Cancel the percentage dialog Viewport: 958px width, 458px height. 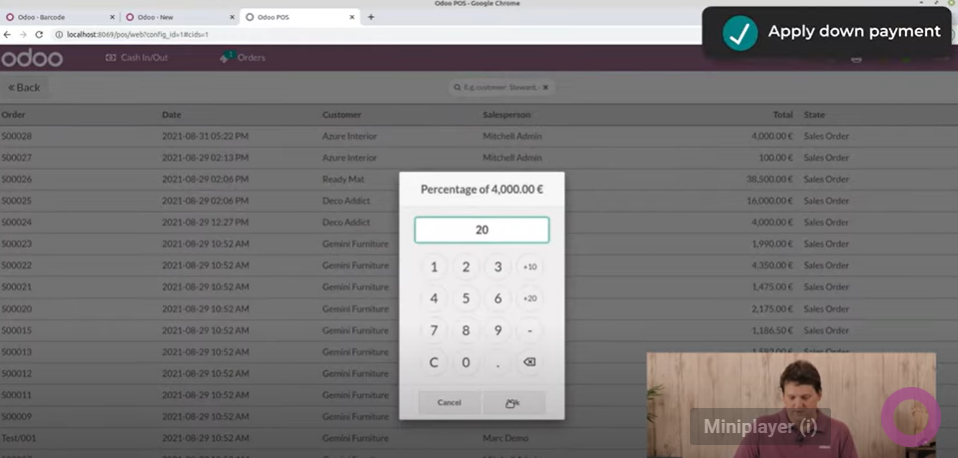449,402
